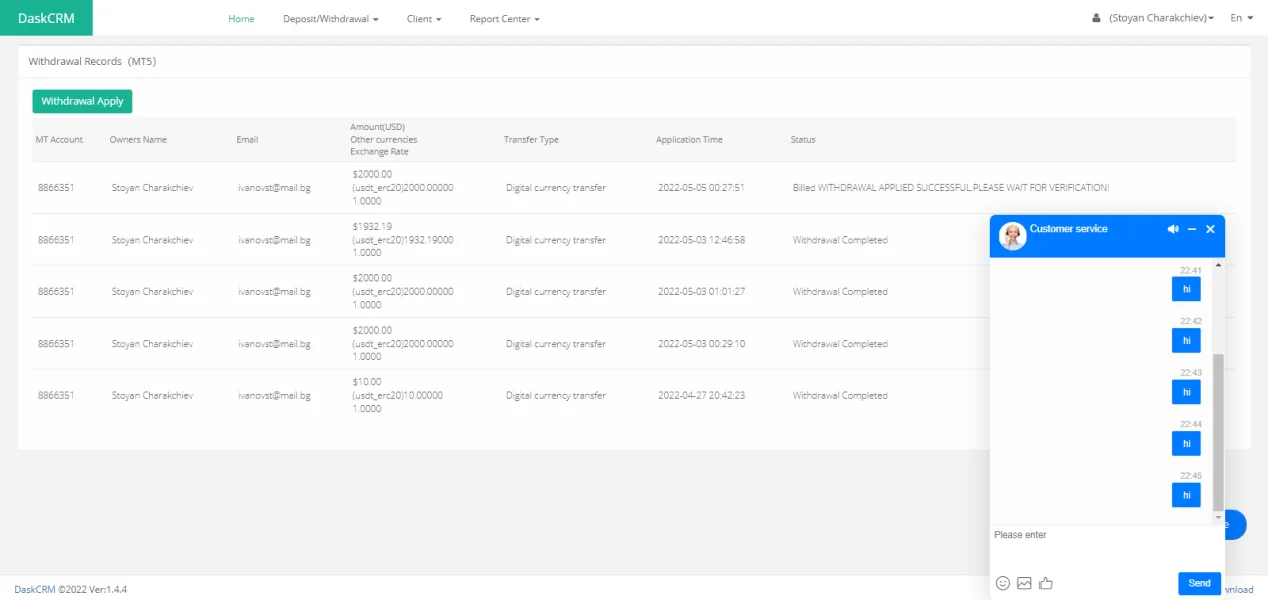The image size is (1268, 600).
Task: Click the chat scrollbar down arrow
Action: click(1218, 518)
